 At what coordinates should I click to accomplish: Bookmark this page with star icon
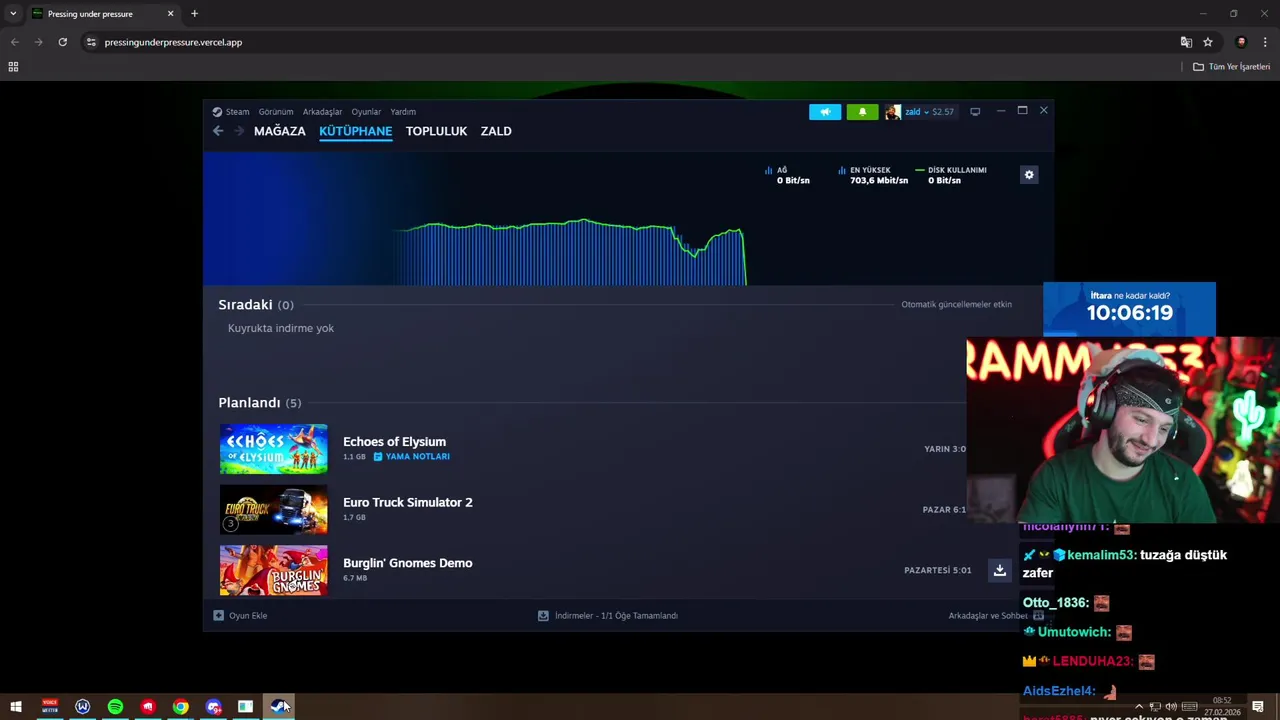1208,42
